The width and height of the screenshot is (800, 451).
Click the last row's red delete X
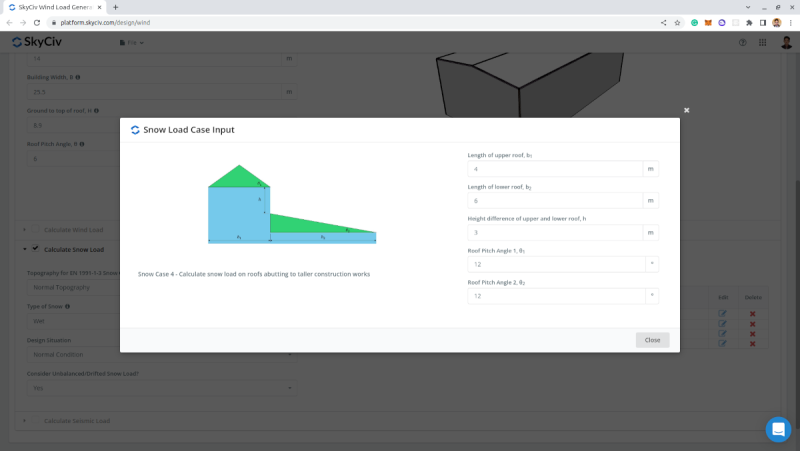click(x=753, y=344)
